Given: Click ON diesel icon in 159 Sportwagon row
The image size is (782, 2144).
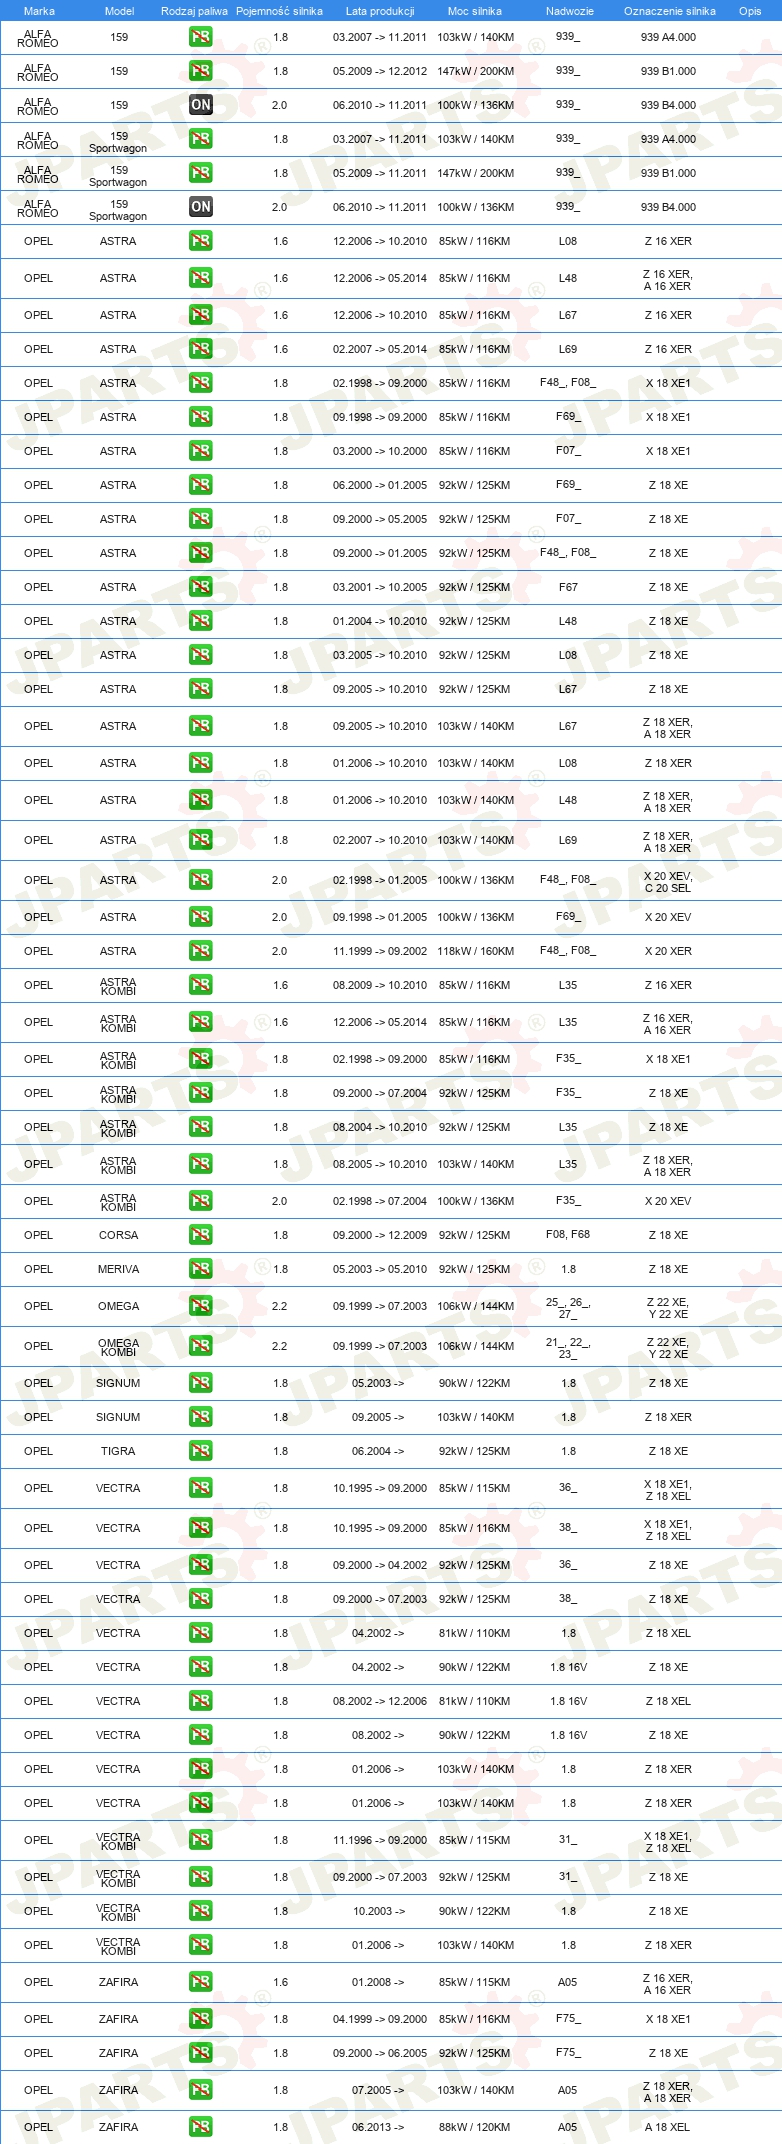Looking at the screenshot, I should 201,207.
